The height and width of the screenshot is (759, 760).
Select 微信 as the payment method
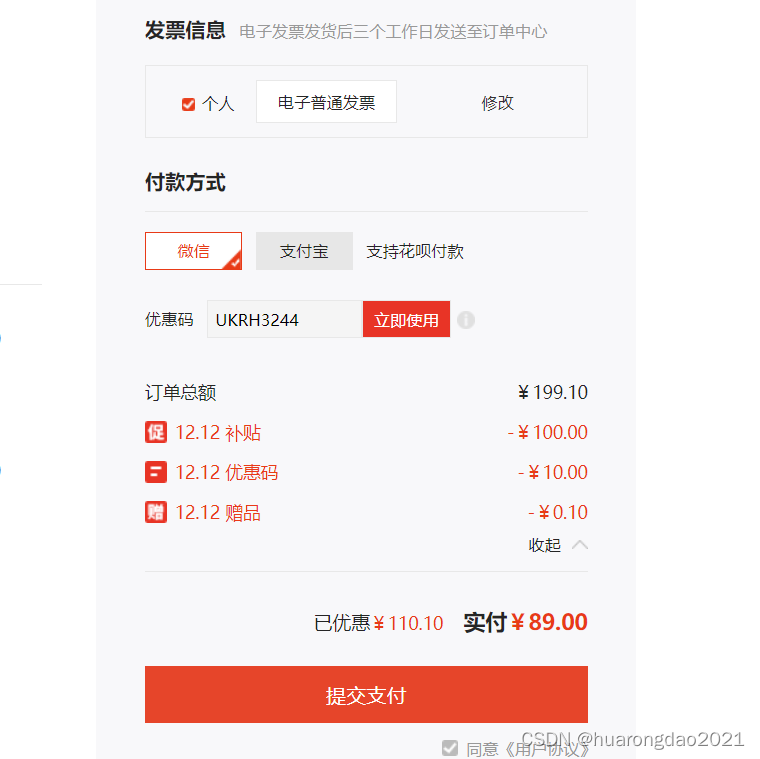[194, 251]
